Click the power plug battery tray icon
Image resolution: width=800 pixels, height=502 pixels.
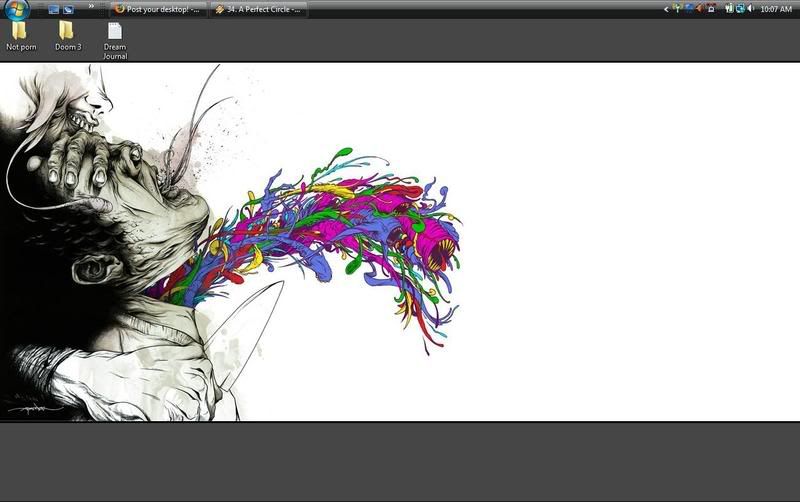pyautogui.click(x=729, y=9)
